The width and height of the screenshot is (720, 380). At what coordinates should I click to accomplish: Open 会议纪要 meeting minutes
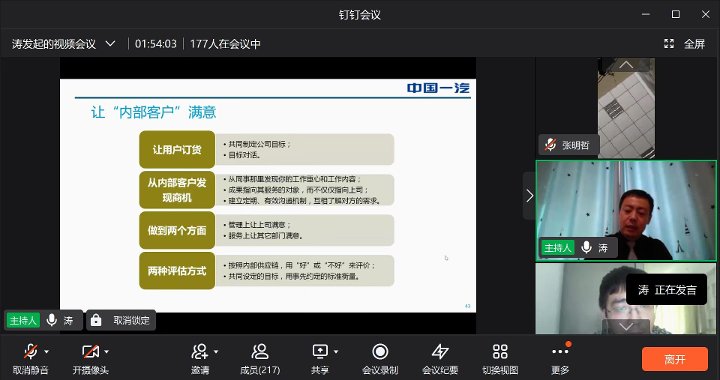click(440, 352)
